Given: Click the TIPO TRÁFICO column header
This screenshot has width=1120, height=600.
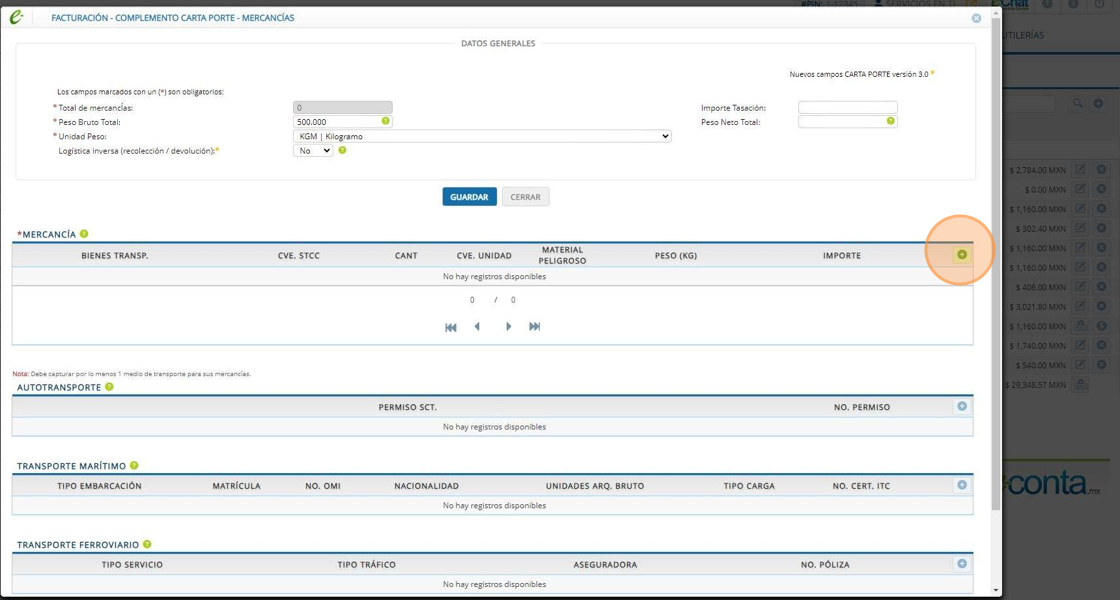Looking at the screenshot, I should pyautogui.click(x=366, y=564).
